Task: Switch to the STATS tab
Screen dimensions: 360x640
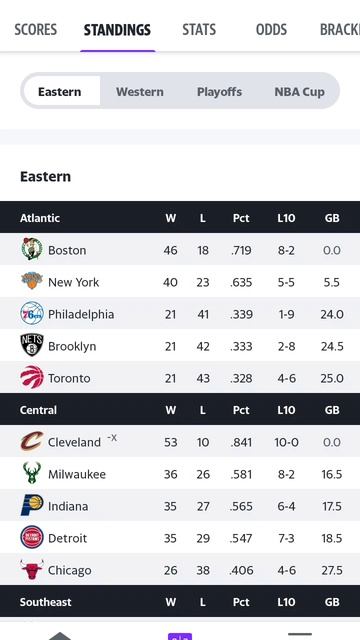Action: (x=199, y=30)
